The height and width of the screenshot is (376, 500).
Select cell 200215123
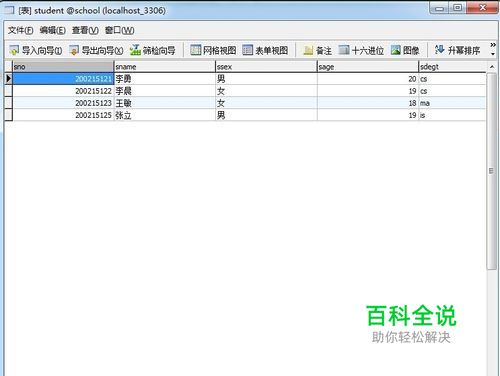tap(63, 103)
